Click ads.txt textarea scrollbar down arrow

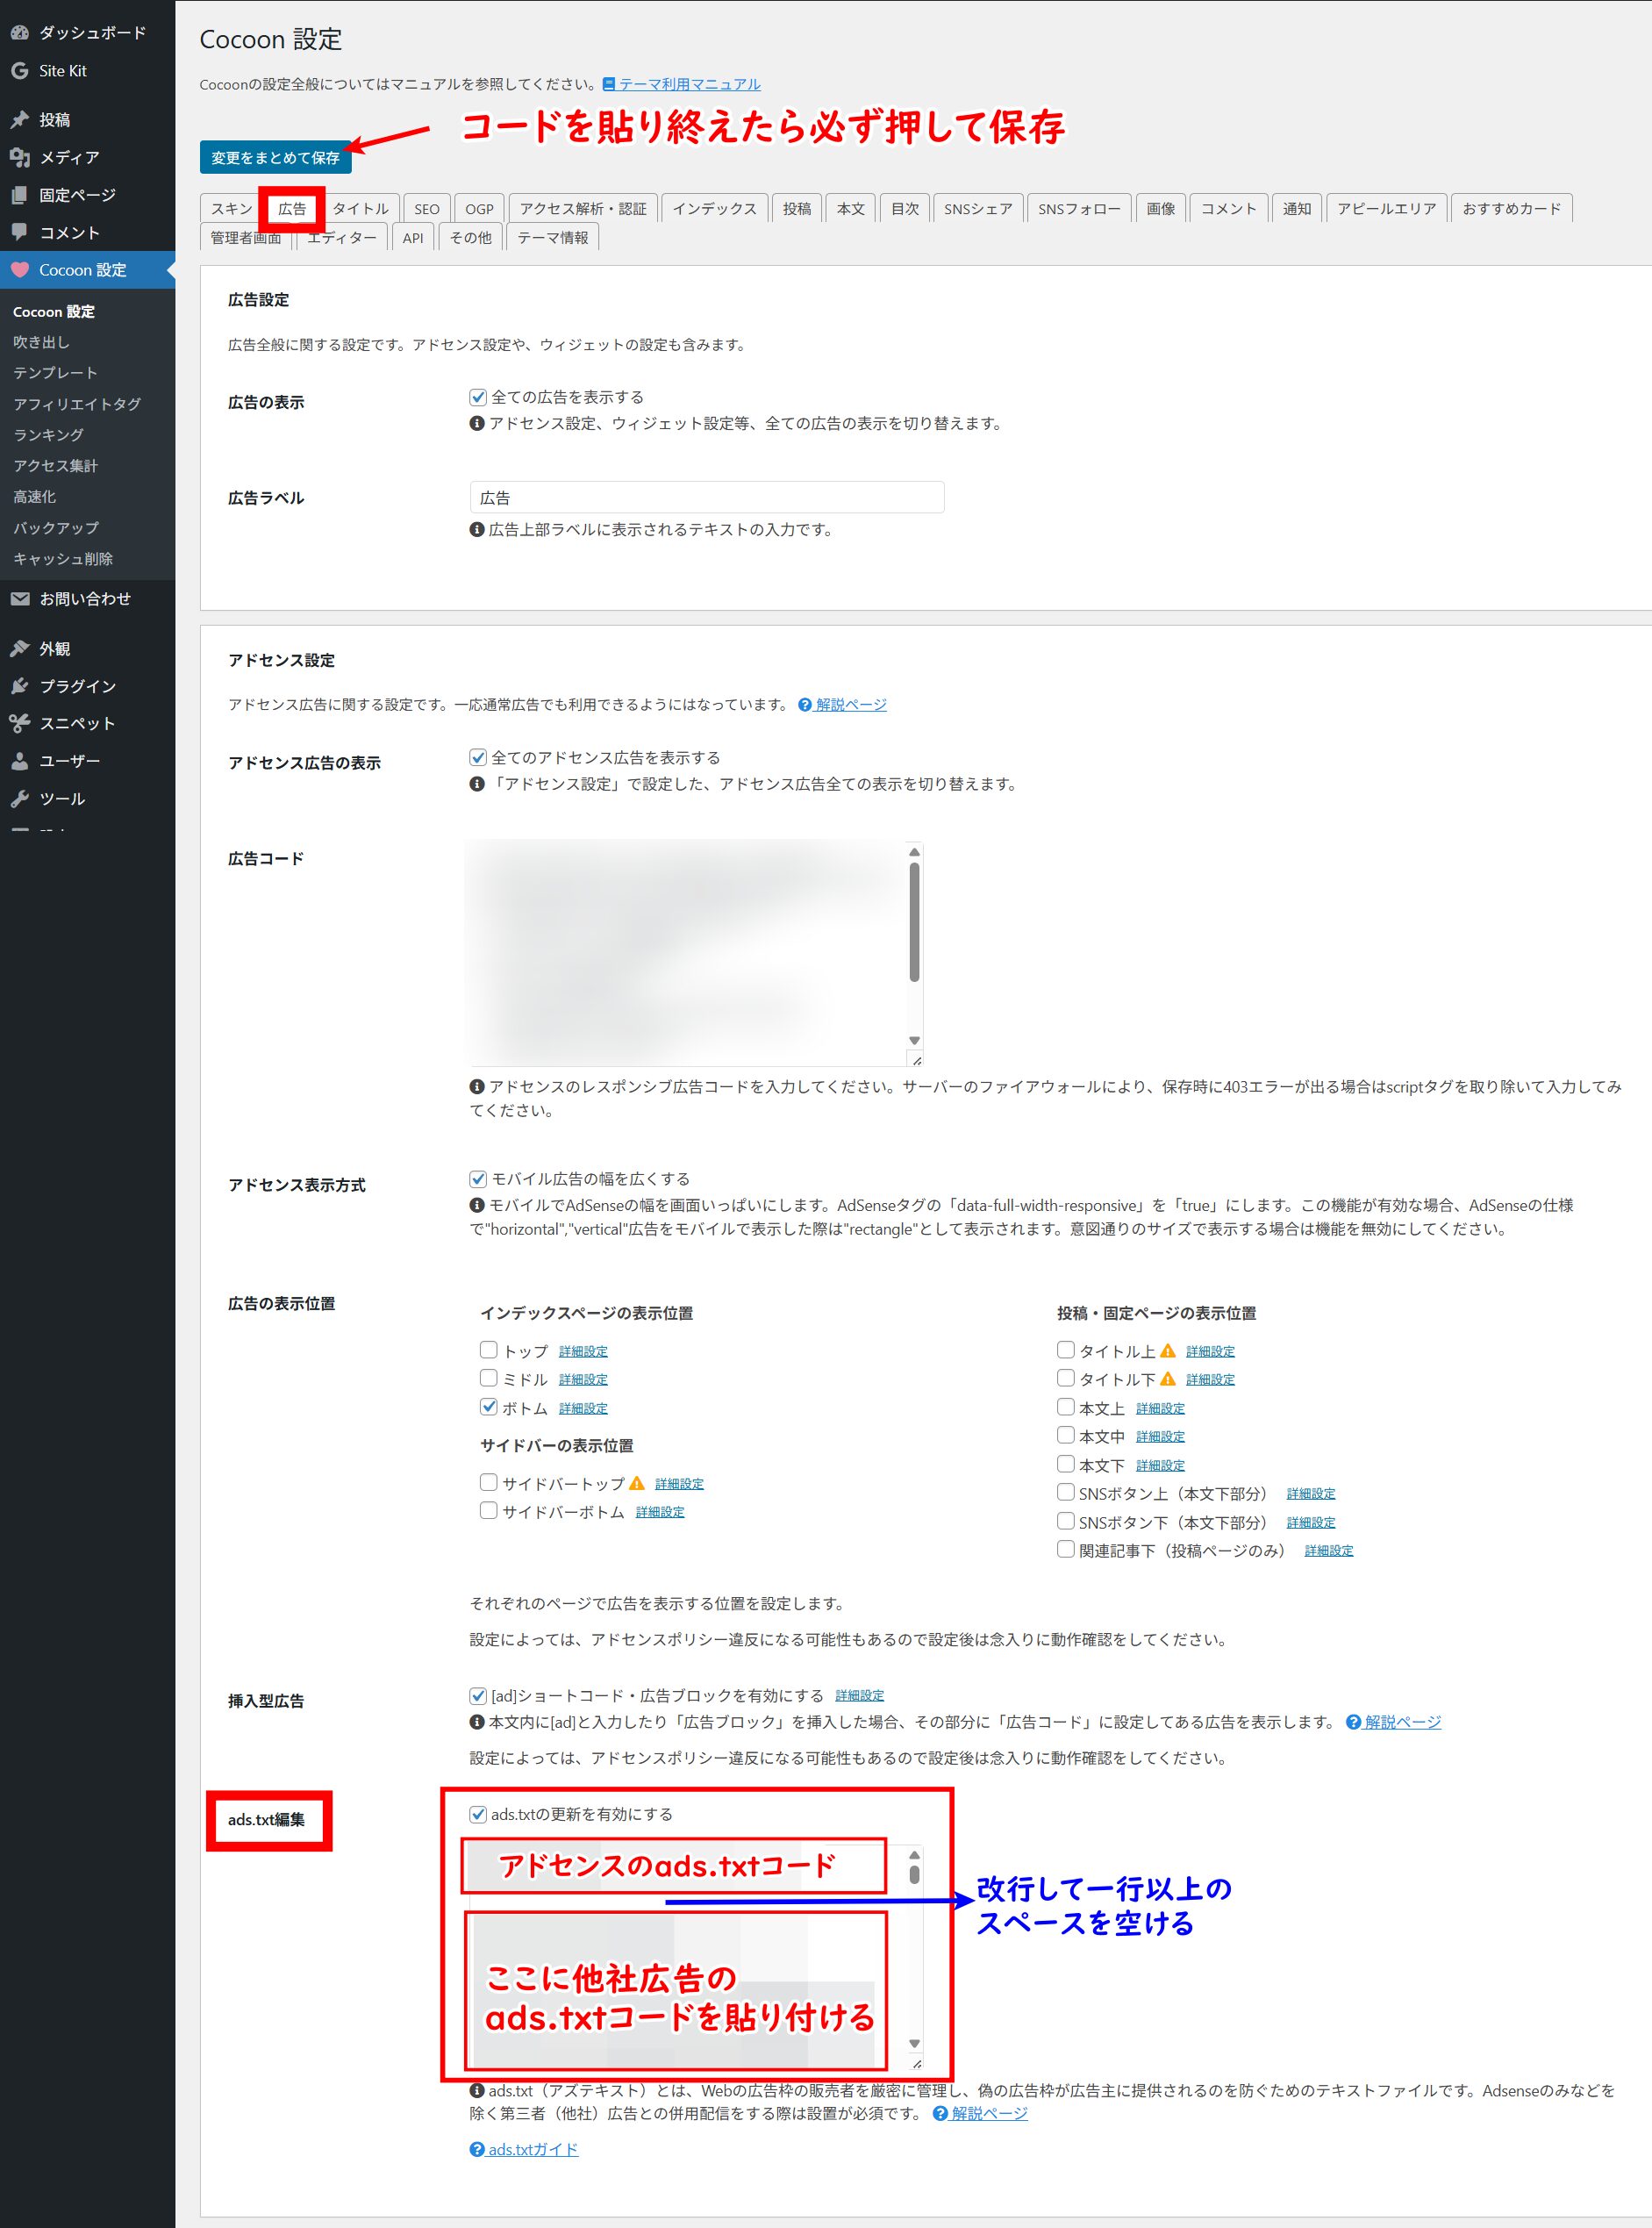pyautogui.click(x=914, y=2043)
